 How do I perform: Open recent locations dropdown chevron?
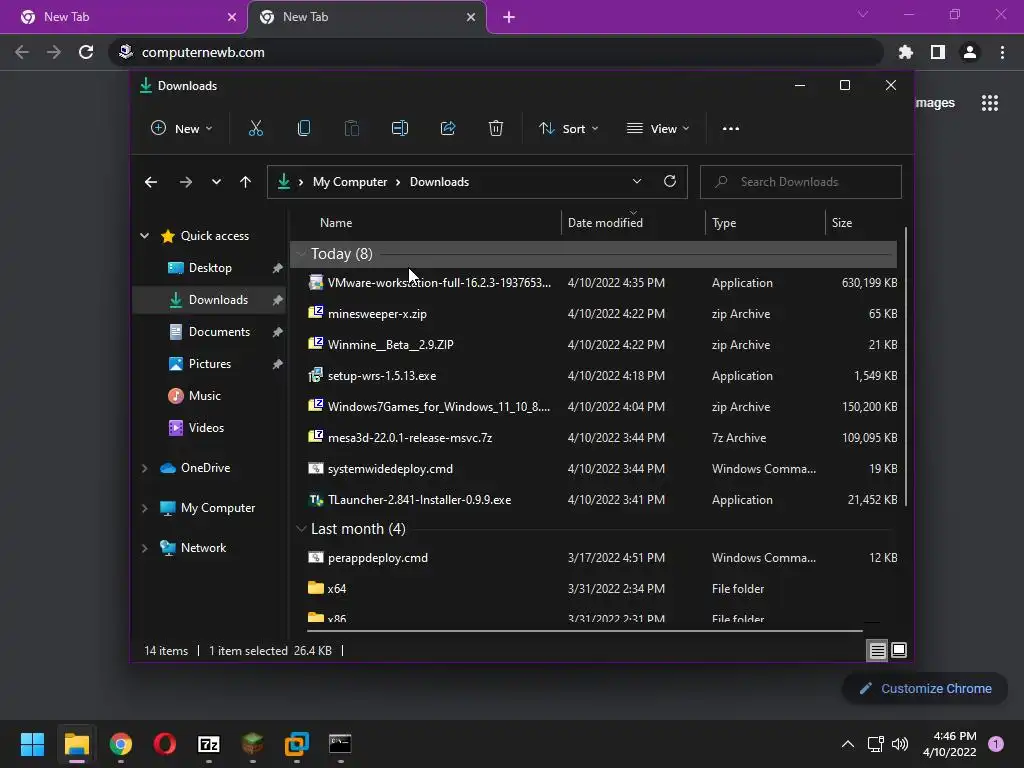pos(216,182)
